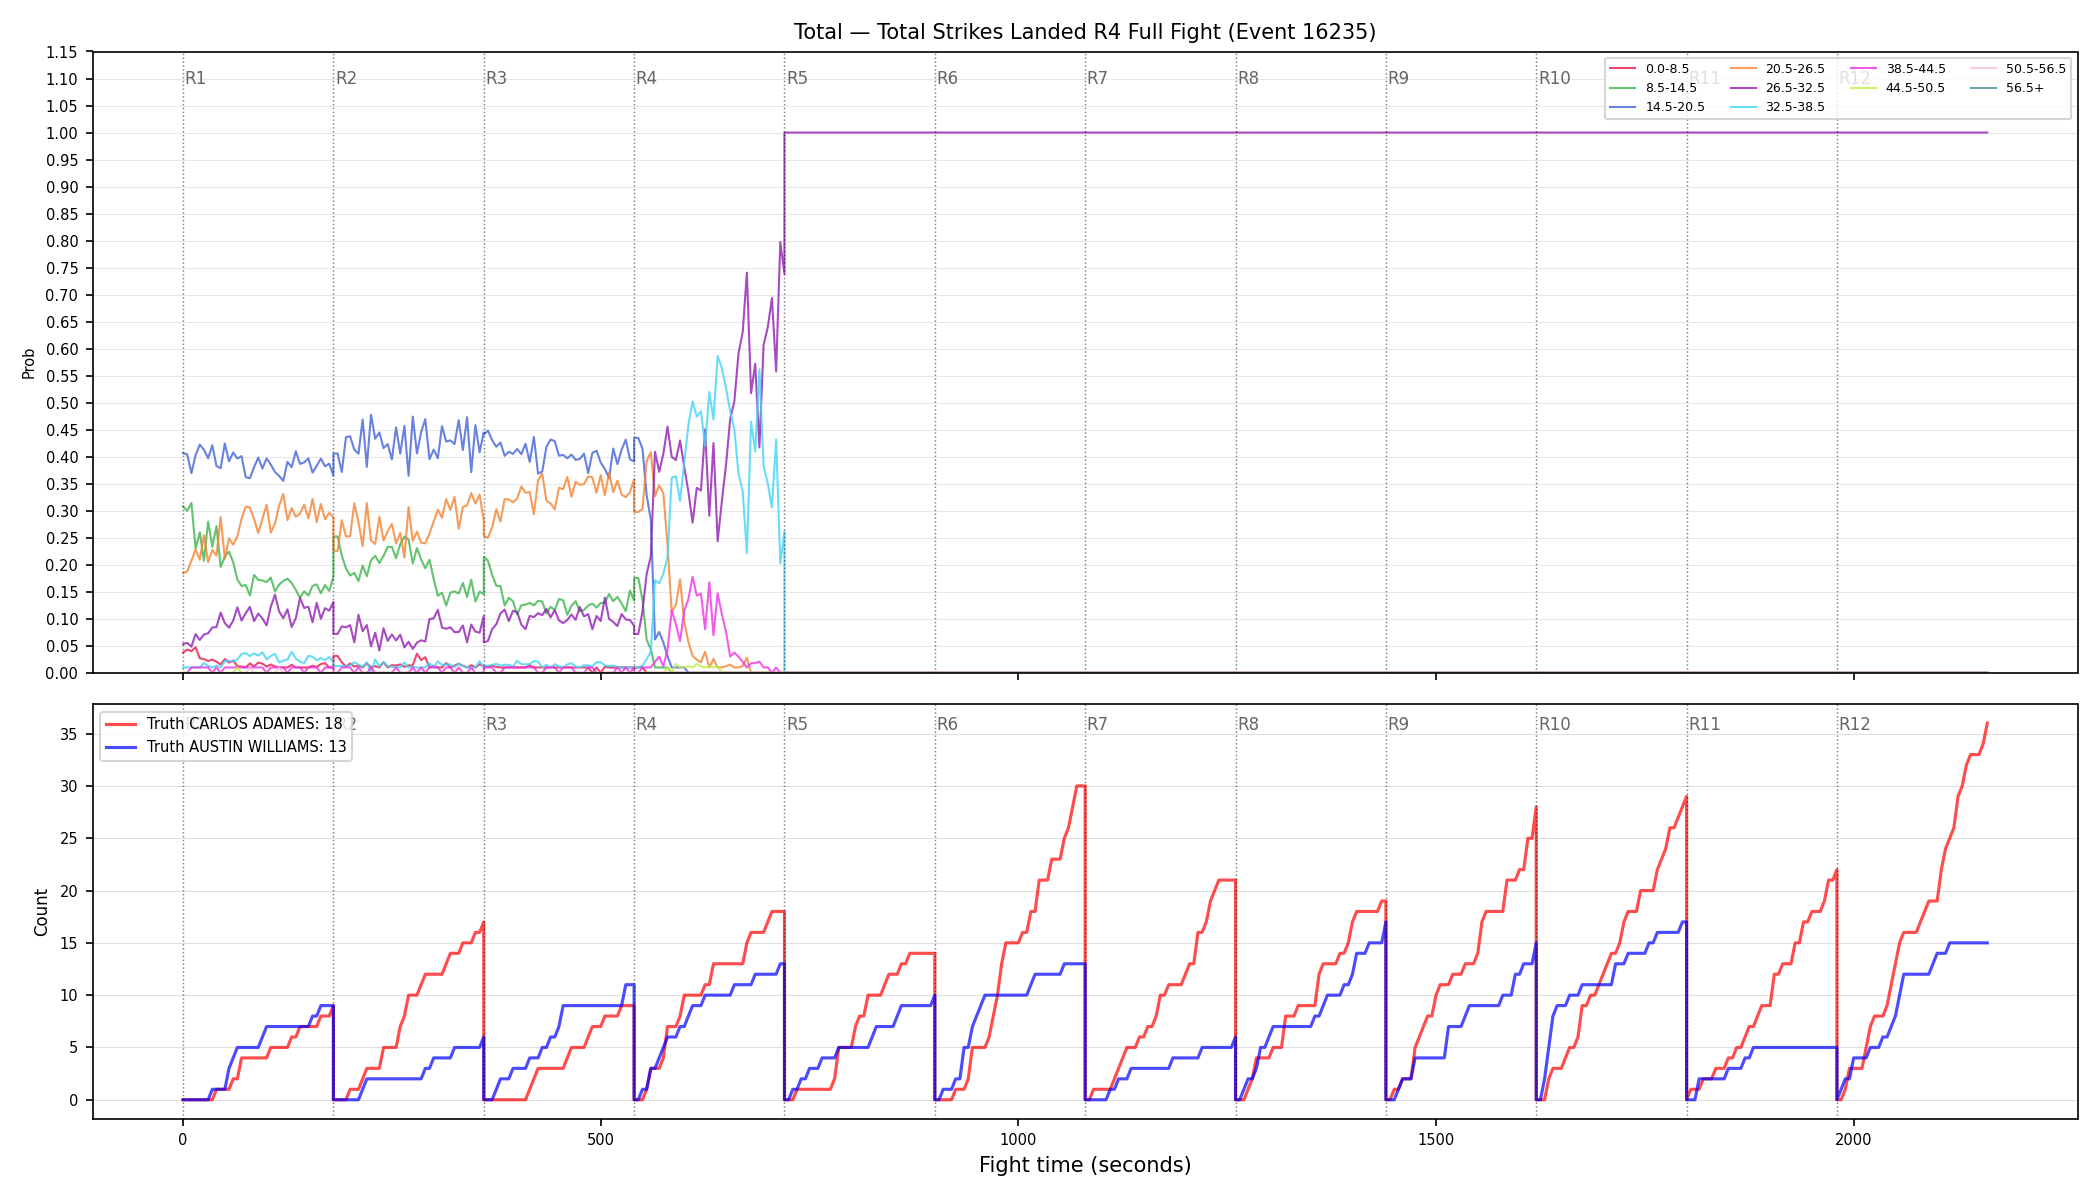Click the magenta 38.5-44.5 legend line sample

[1863, 69]
